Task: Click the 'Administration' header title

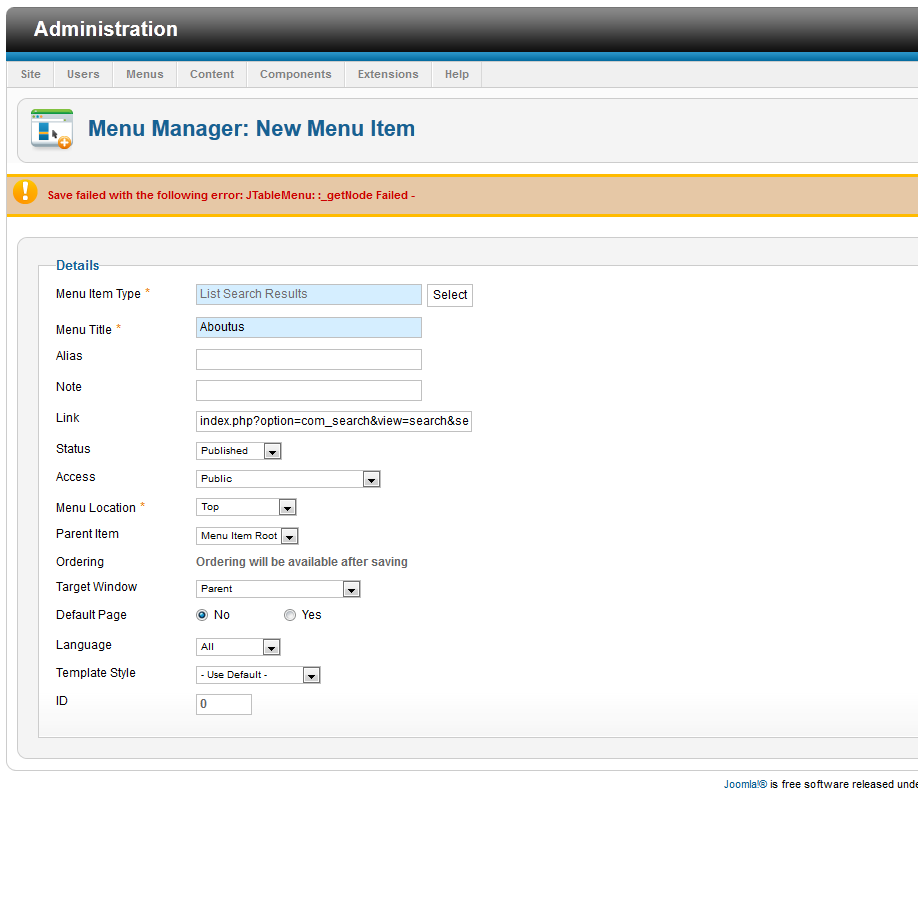Action: click(105, 29)
